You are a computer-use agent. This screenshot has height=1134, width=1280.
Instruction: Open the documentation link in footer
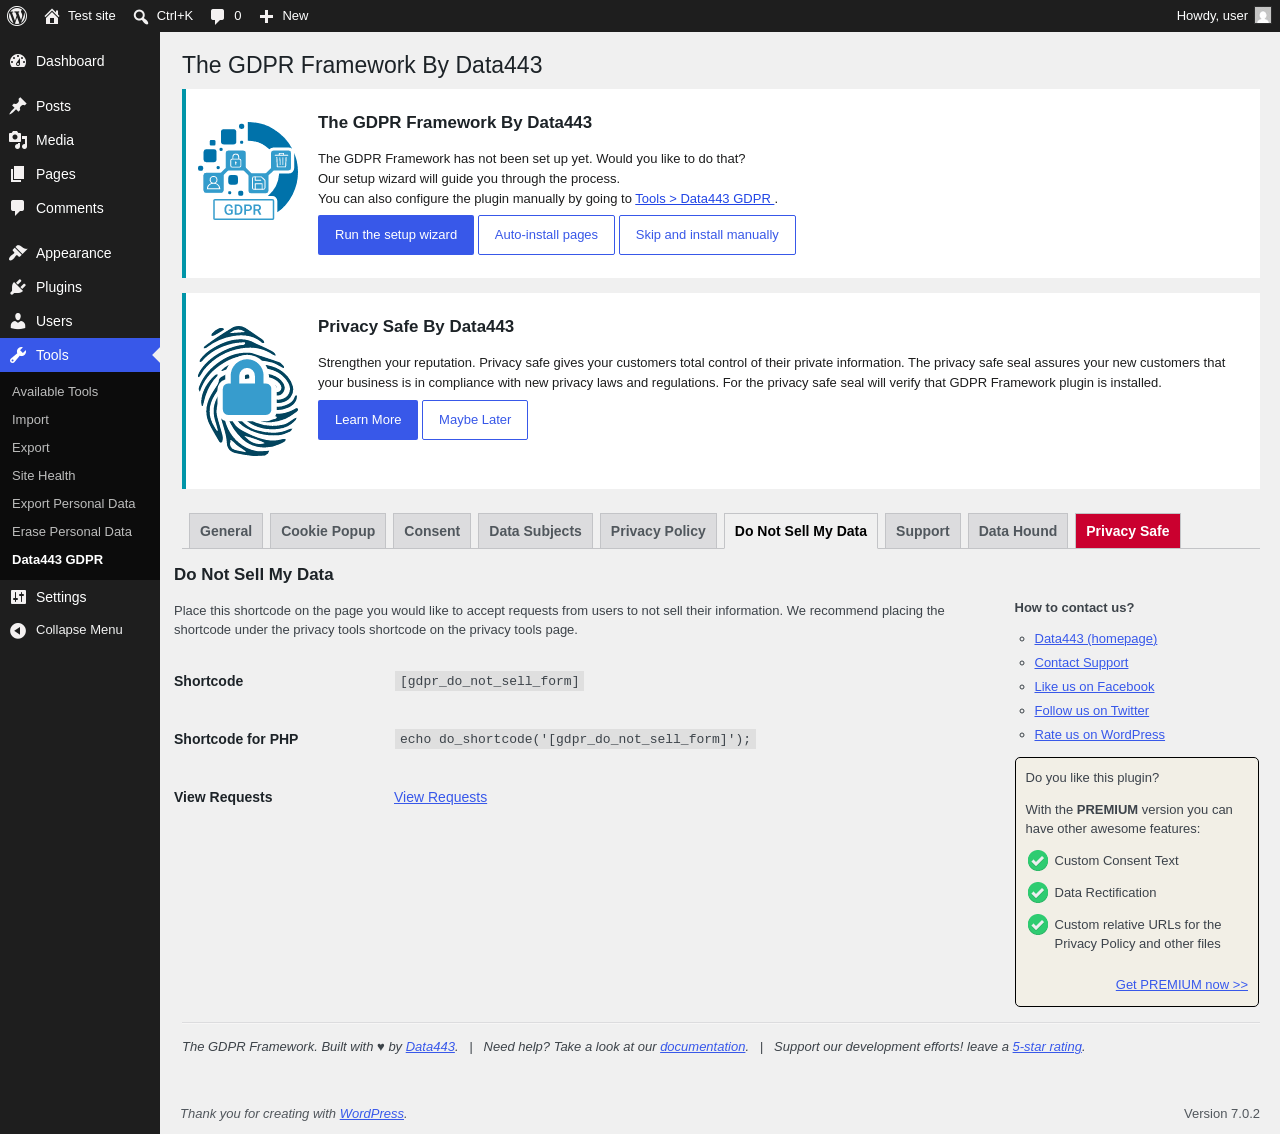pos(703,1047)
